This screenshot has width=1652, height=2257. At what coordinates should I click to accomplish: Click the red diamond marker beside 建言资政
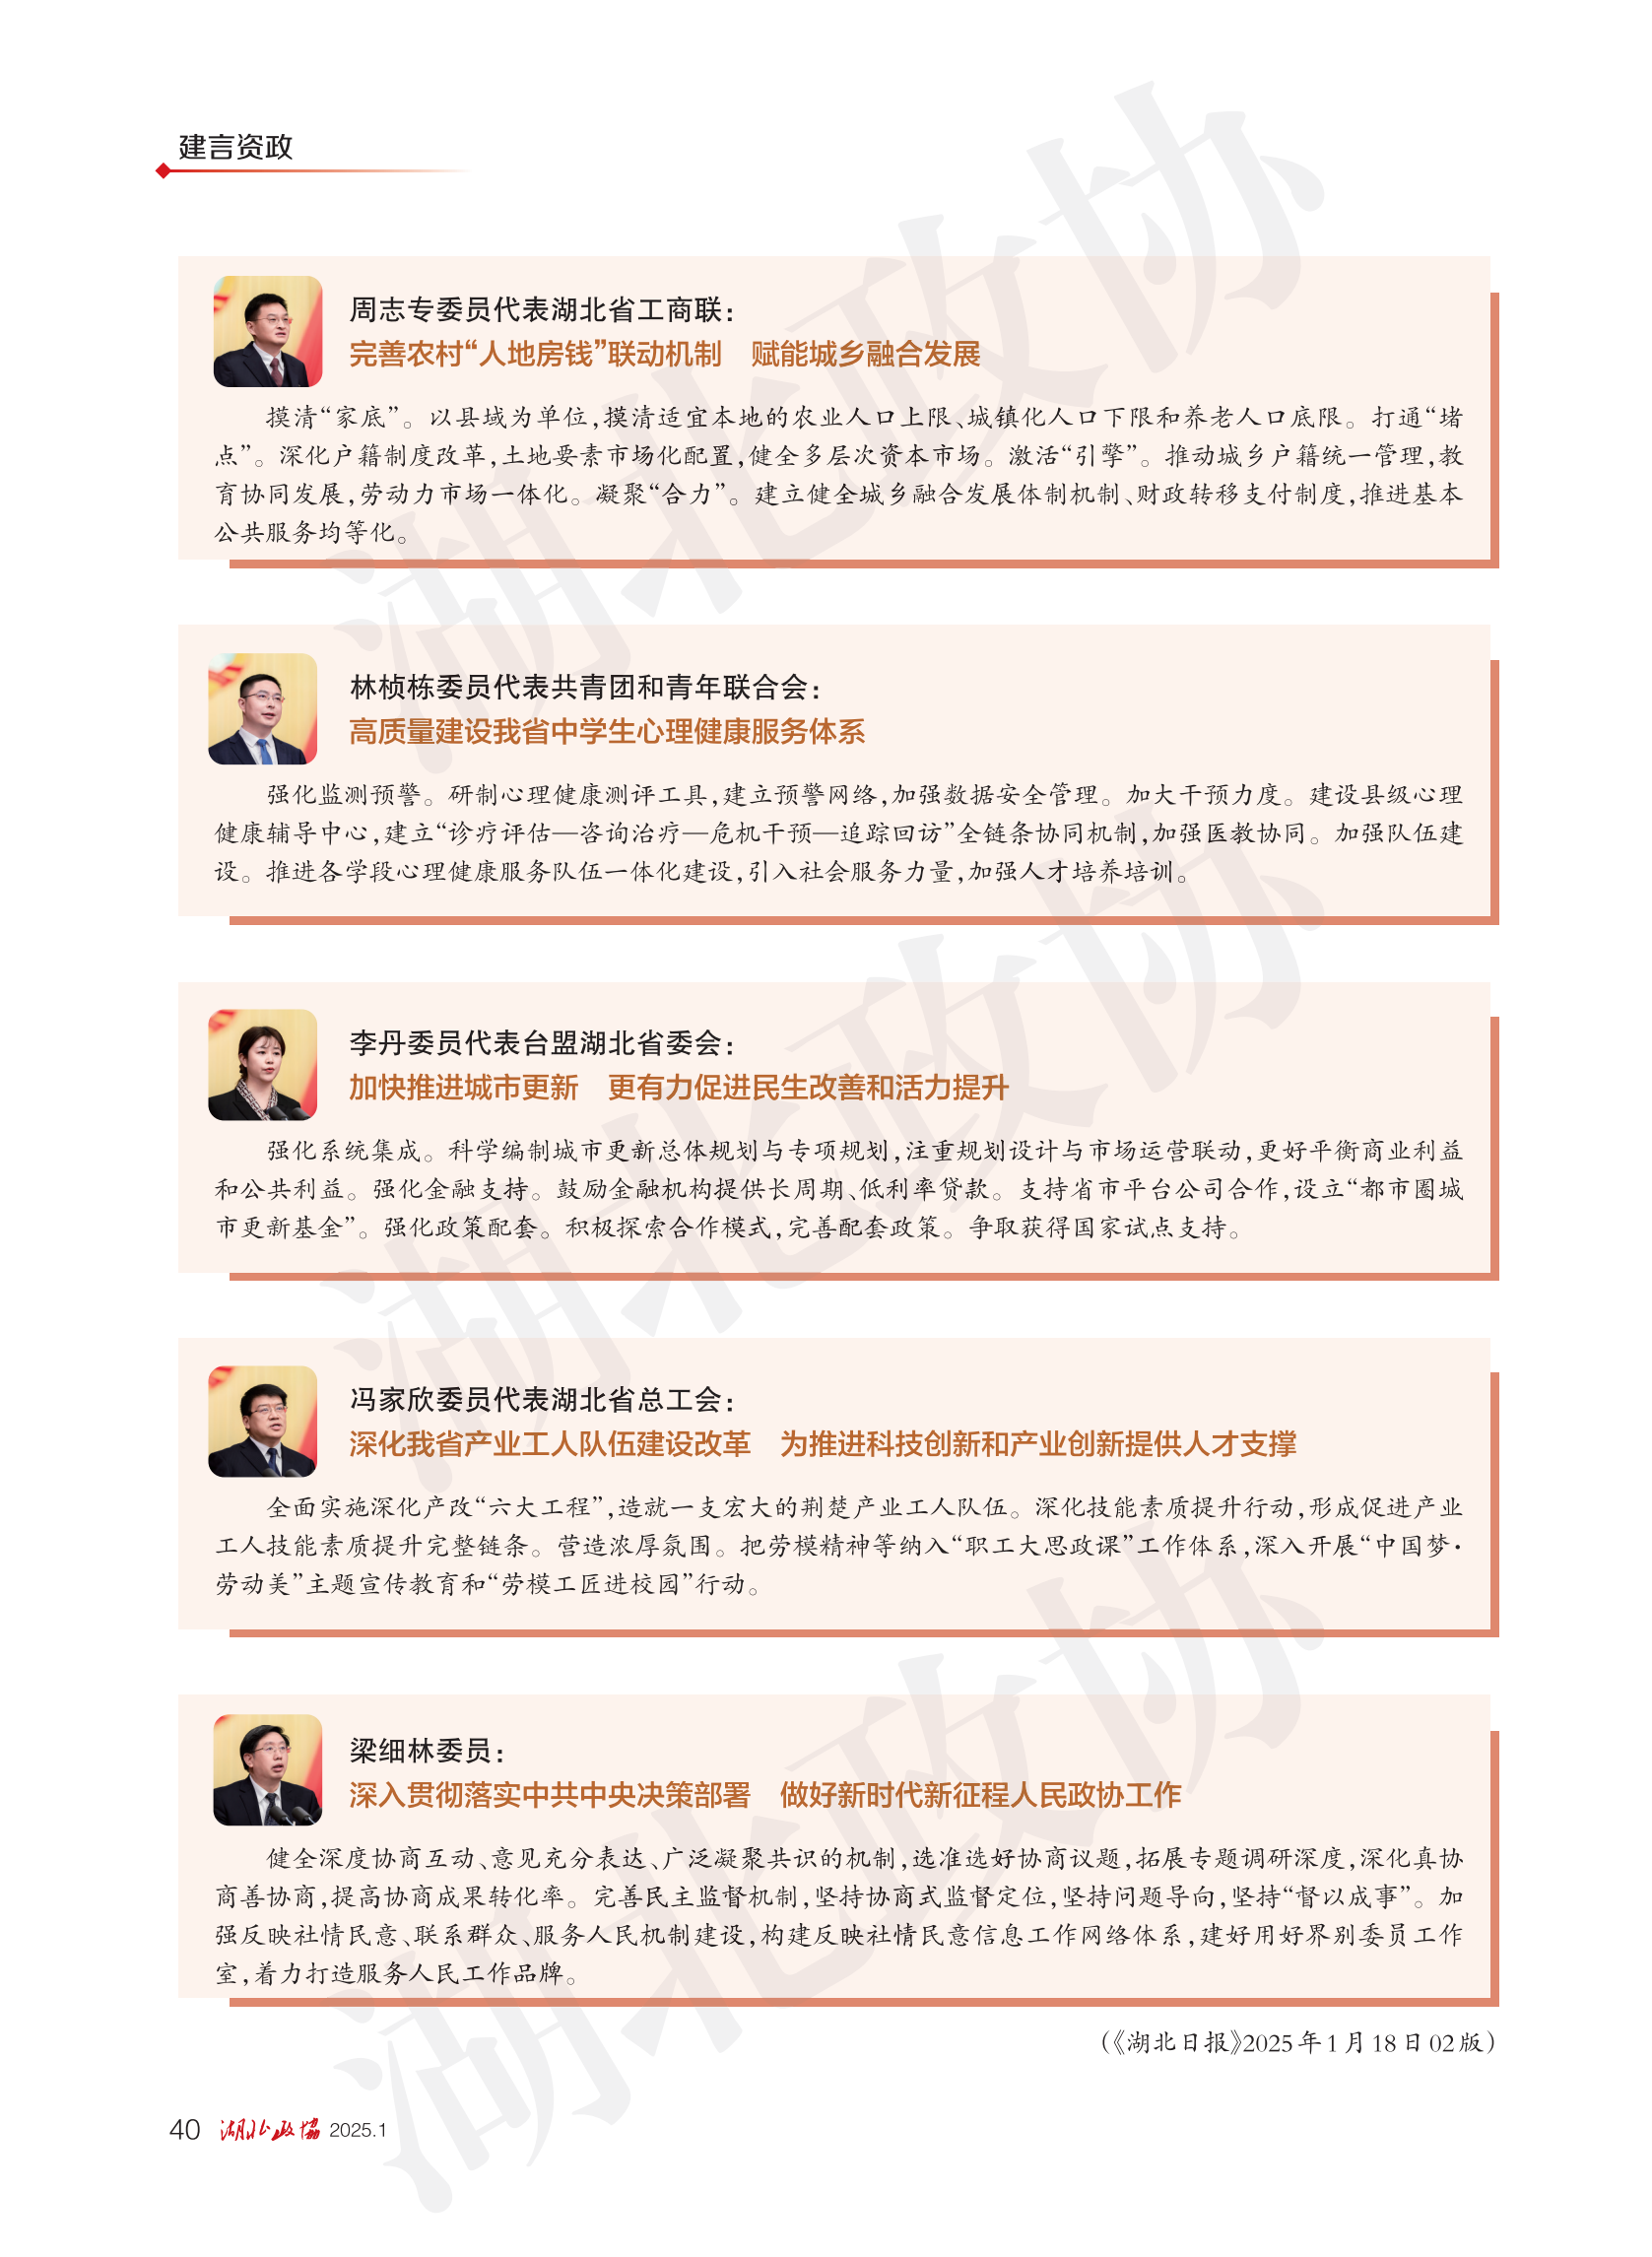tap(163, 171)
